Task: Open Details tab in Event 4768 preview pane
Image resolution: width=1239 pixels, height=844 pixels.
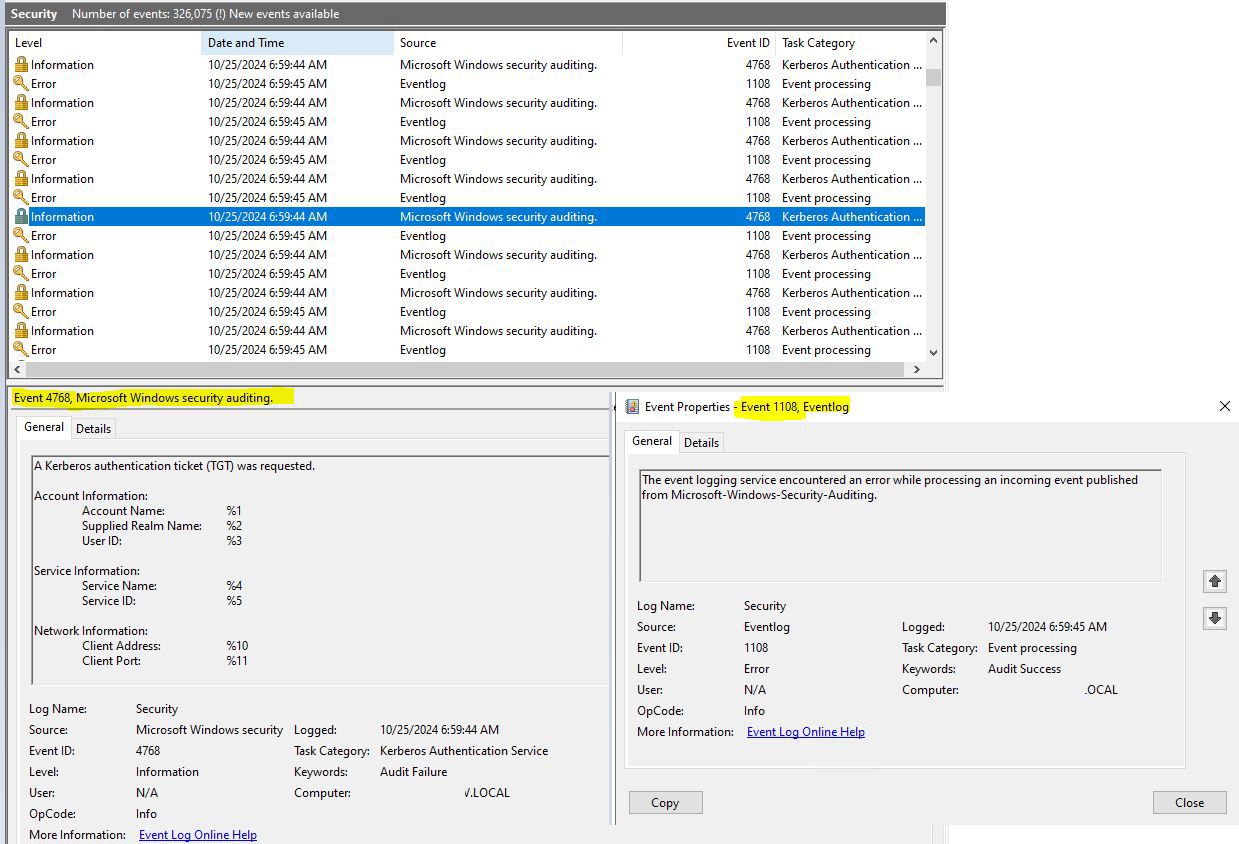Action: (94, 428)
